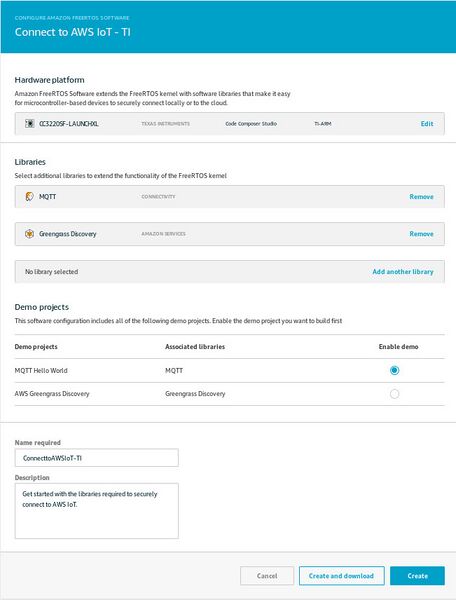Remove the MQTT library
Image resolution: width=456 pixels, height=600 pixels.
point(421,197)
